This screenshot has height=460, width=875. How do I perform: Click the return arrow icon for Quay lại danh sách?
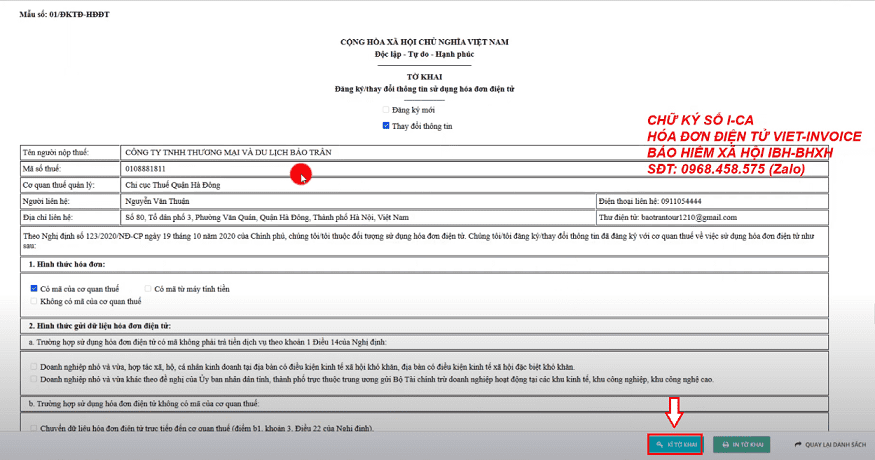click(798, 445)
